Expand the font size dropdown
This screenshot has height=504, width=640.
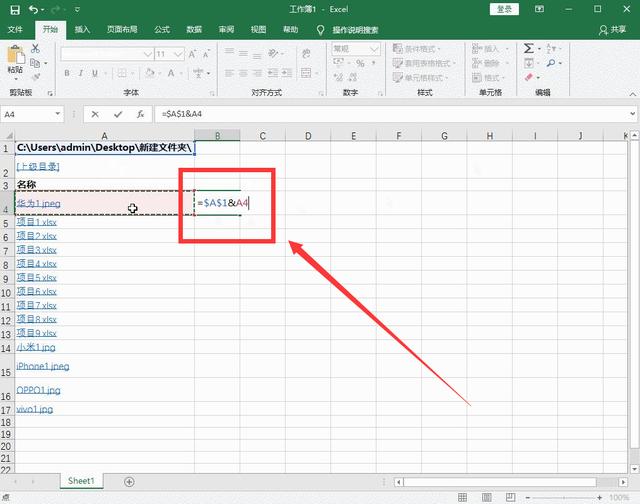[x=176, y=55]
